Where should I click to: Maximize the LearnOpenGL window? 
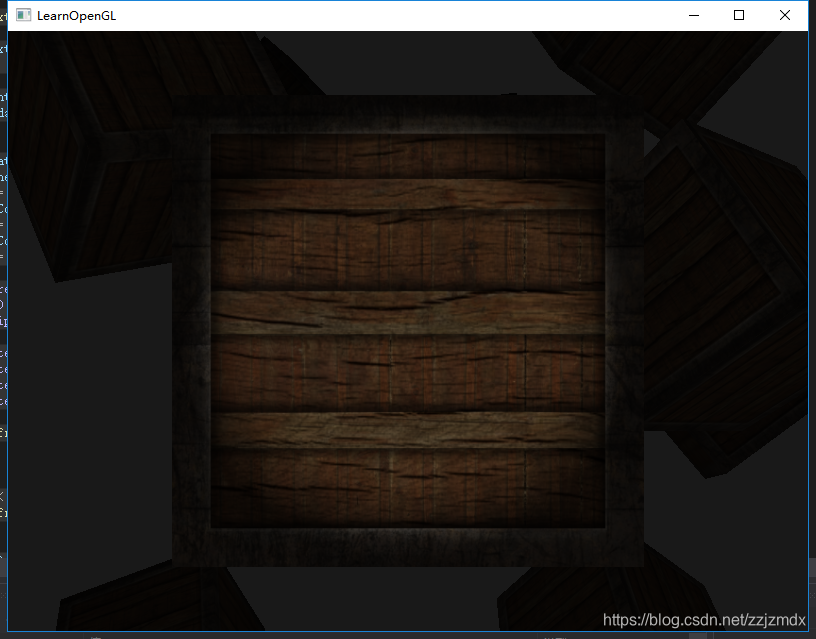click(738, 16)
